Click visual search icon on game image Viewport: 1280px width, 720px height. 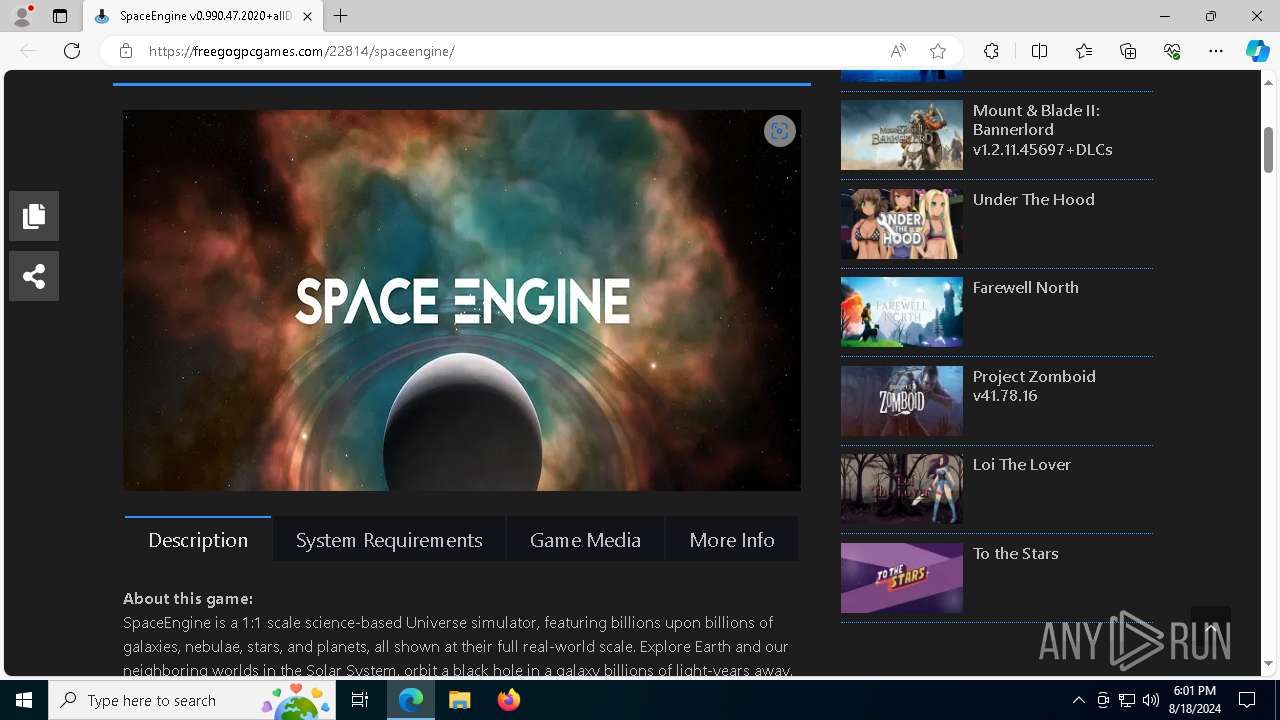pyautogui.click(x=780, y=131)
